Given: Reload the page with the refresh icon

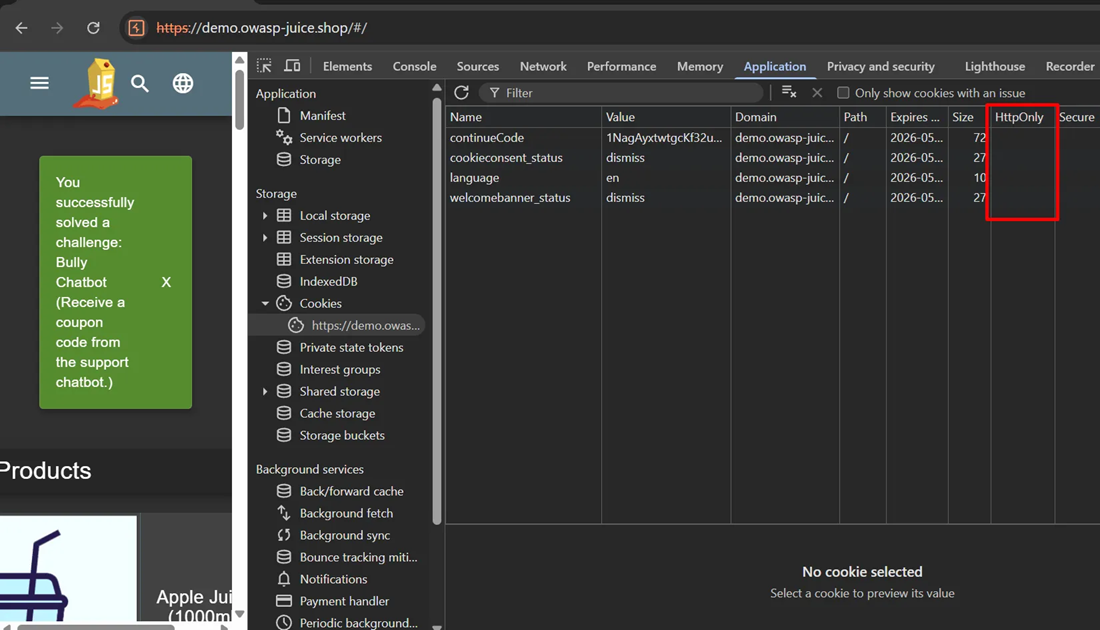Looking at the screenshot, I should tap(93, 28).
